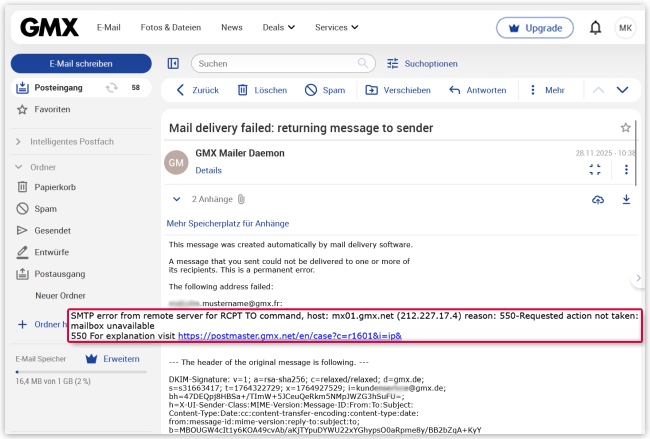Open the email's three-dot options menu
The width and height of the screenshot is (650, 439).
[626, 169]
